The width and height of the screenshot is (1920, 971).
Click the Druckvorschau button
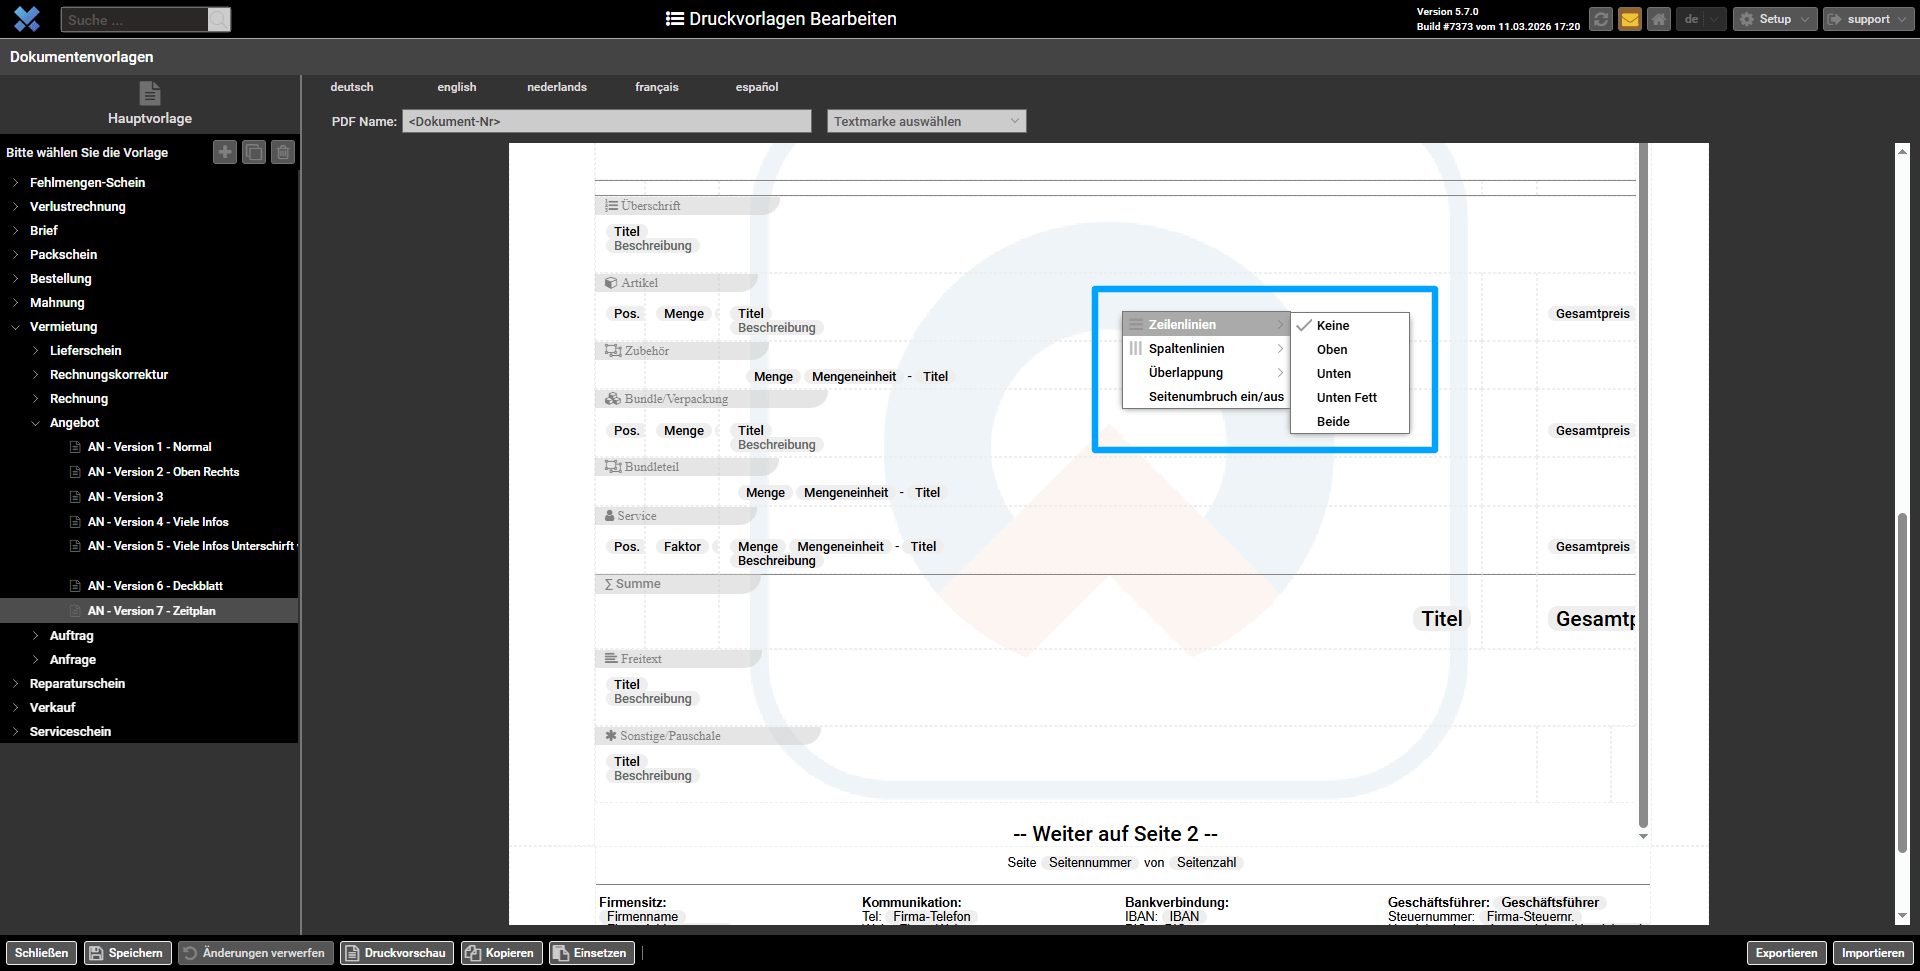tap(396, 953)
